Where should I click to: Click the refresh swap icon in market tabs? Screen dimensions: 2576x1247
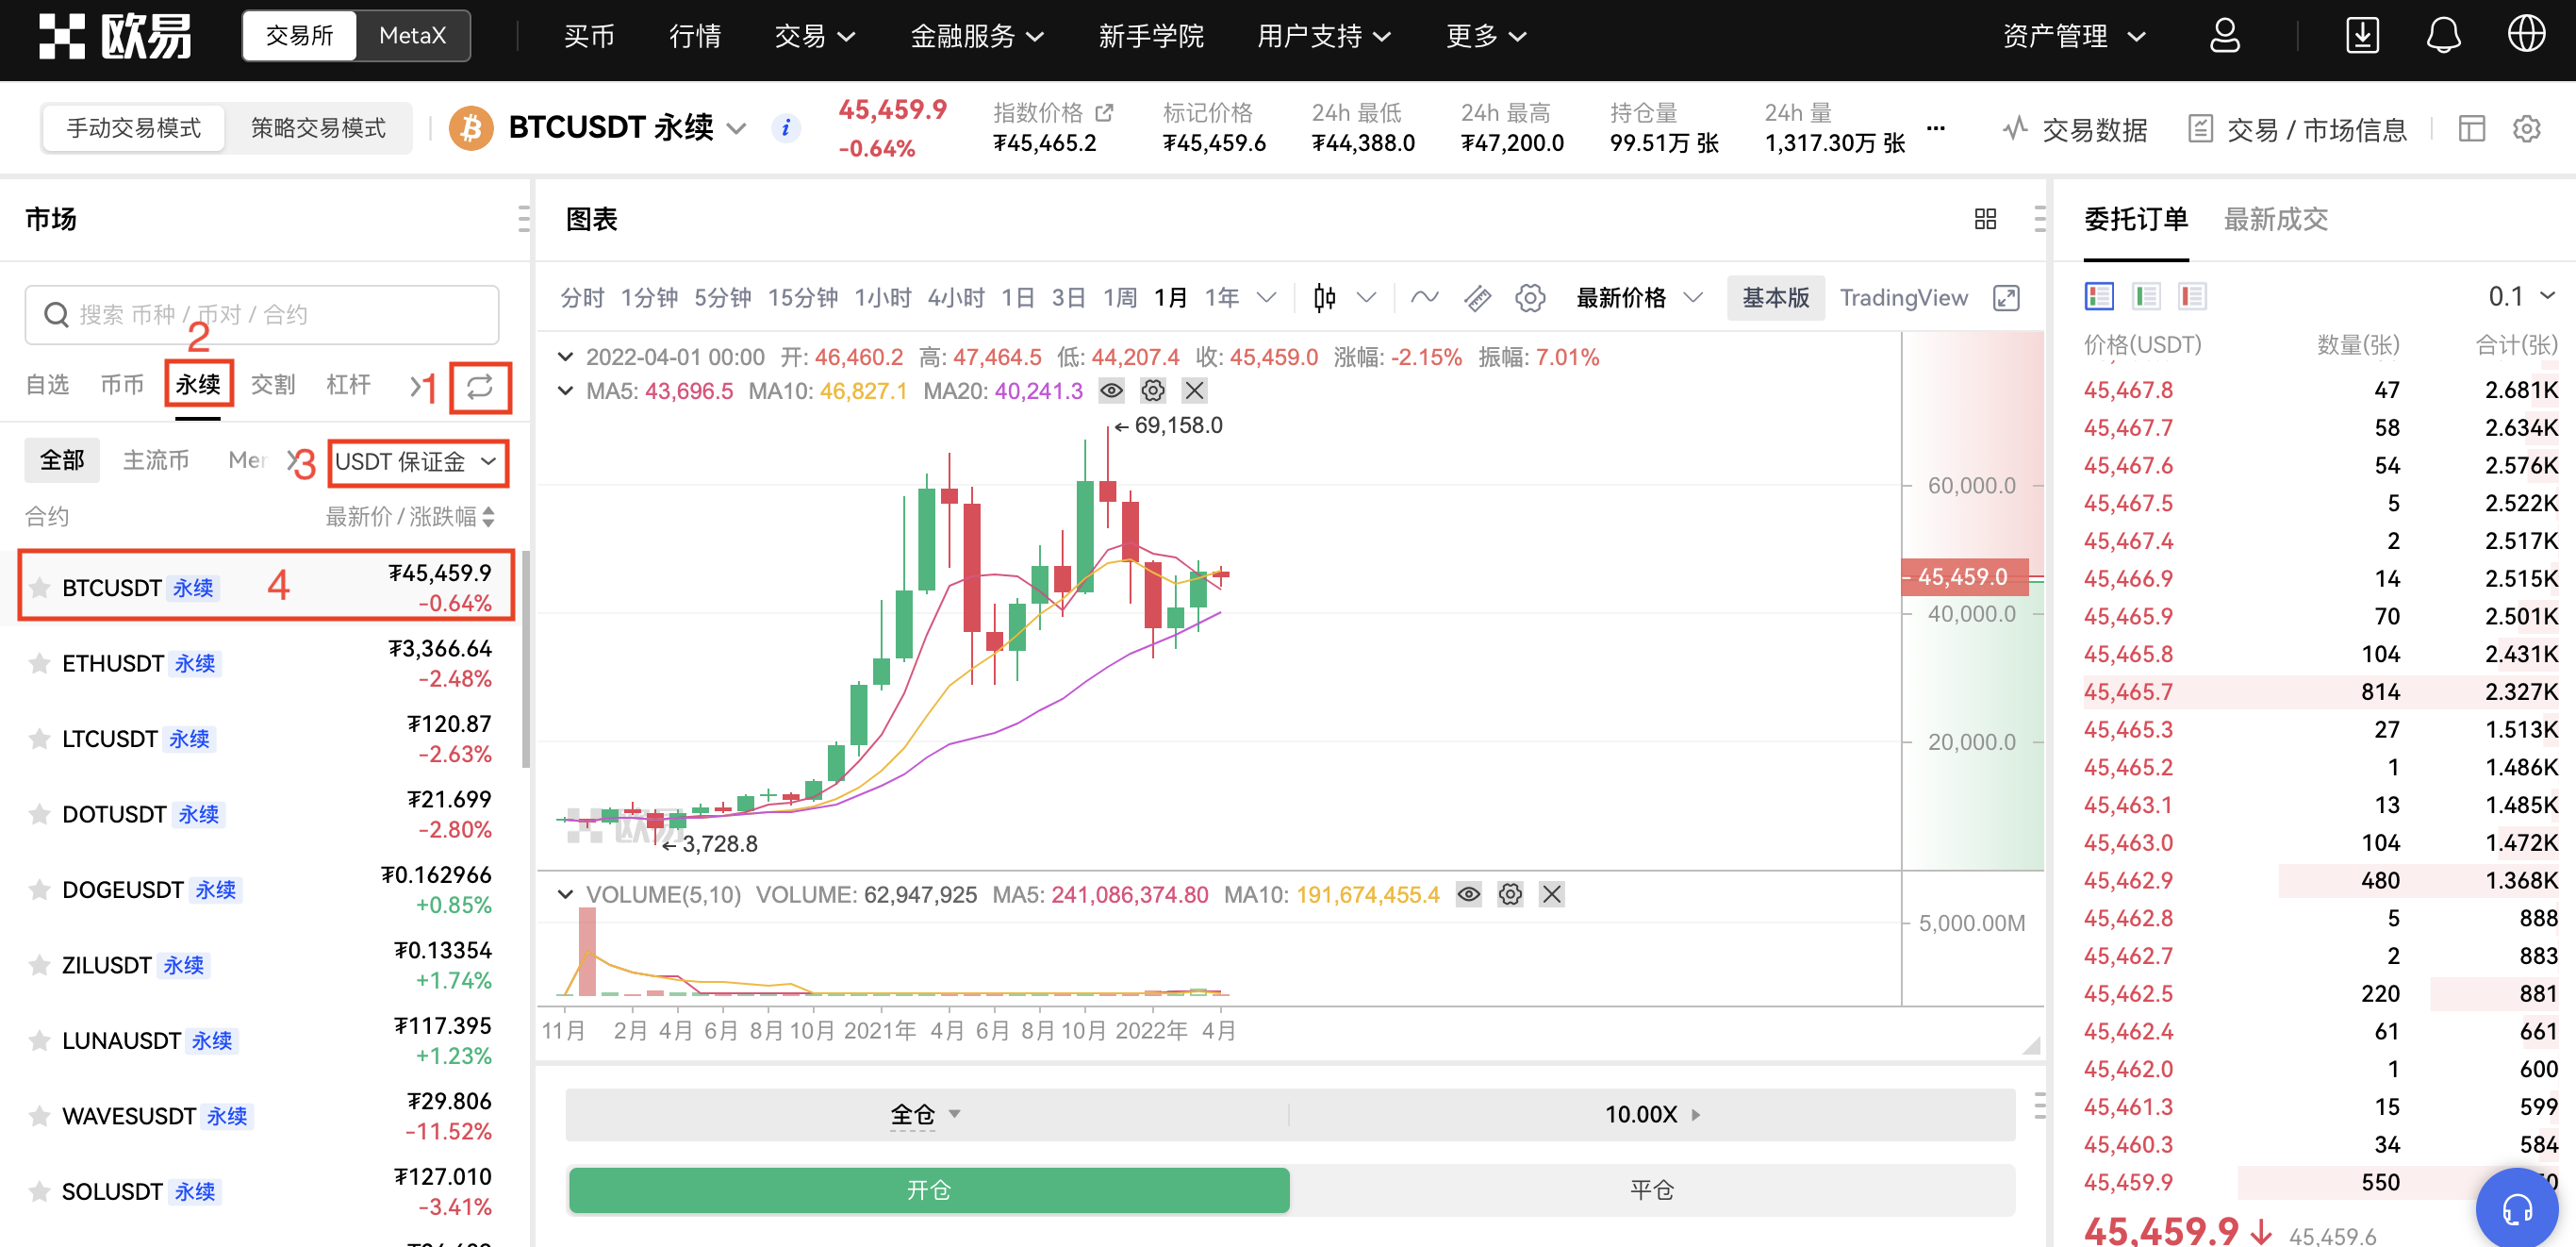click(480, 387)
